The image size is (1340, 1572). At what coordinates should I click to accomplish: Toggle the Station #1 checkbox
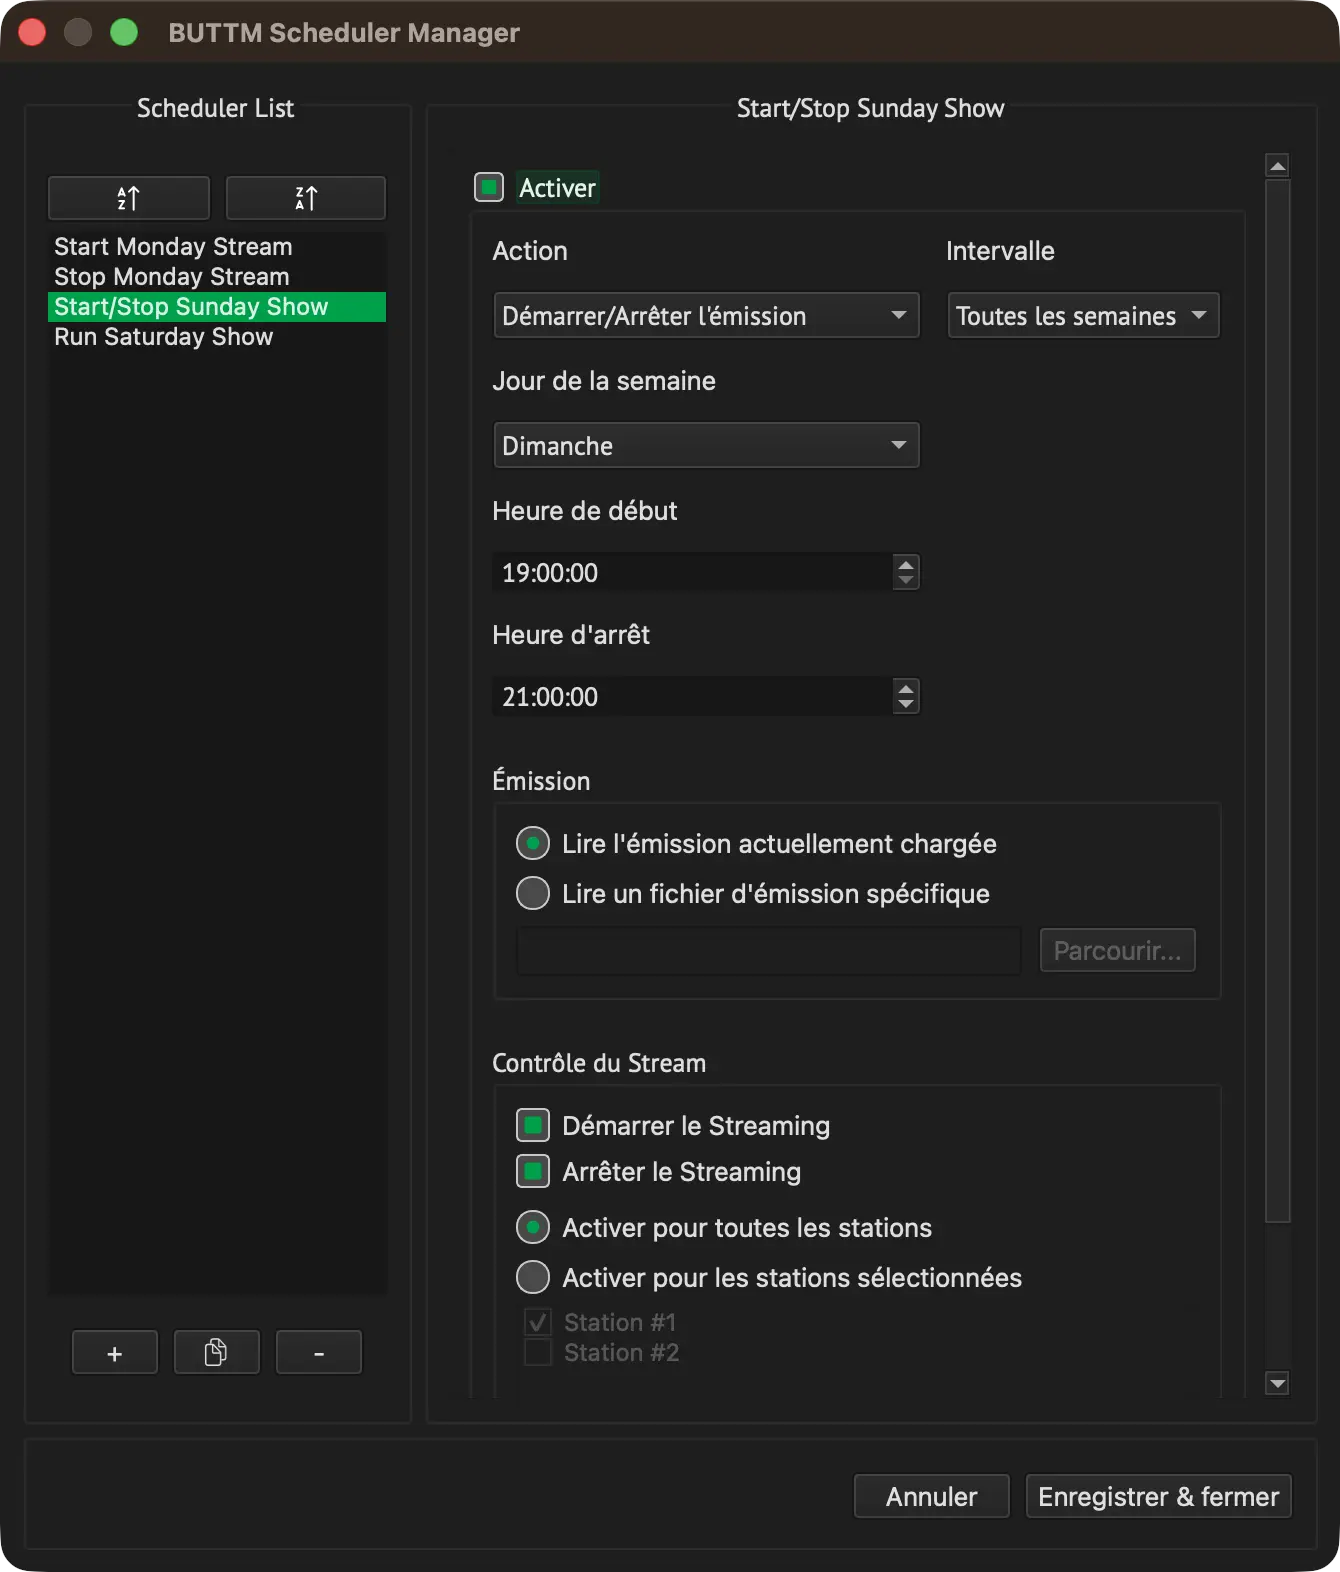538,1322
